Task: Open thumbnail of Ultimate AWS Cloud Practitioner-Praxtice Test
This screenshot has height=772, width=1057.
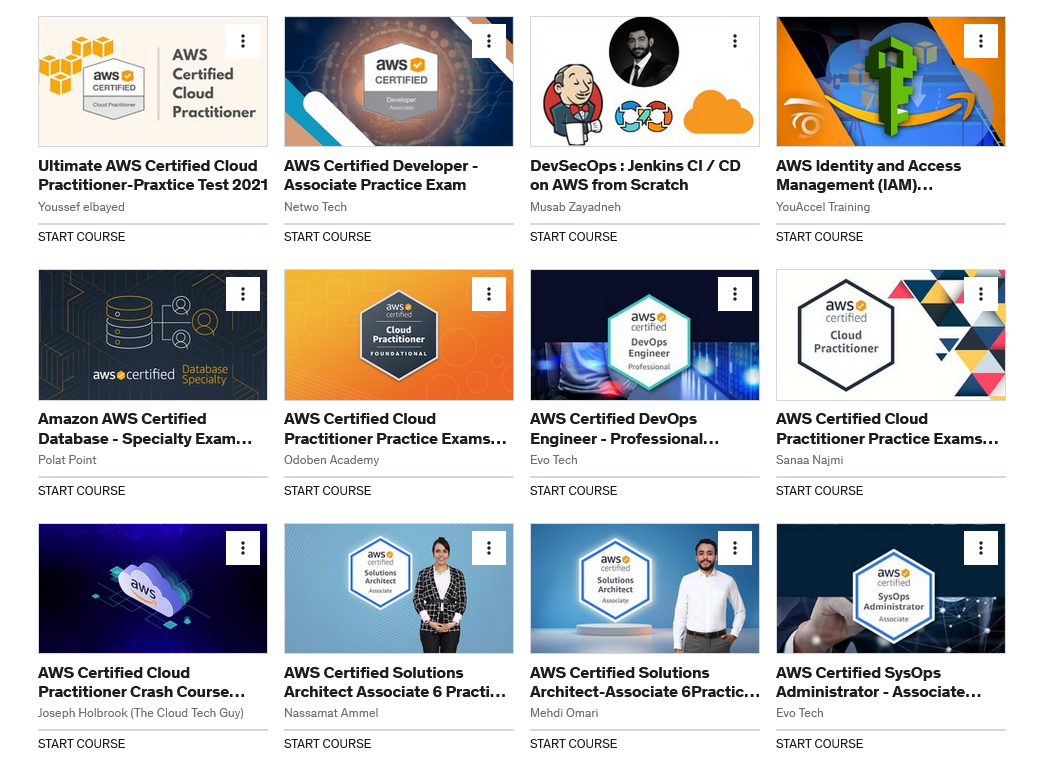Action: pos(153,82)
